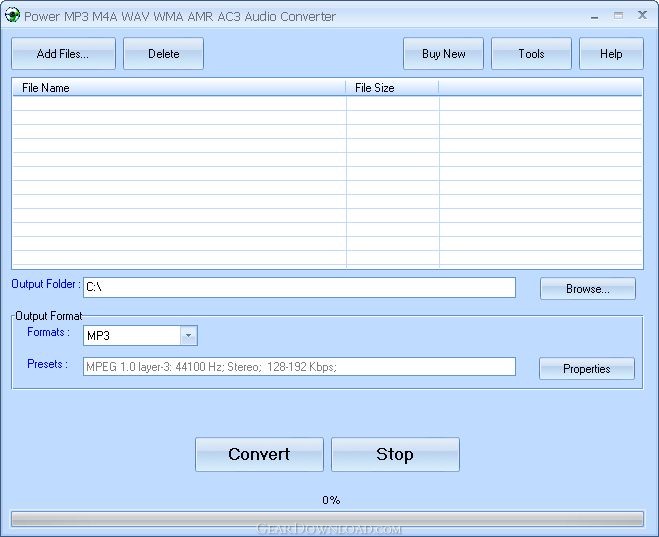
Task: Click the Output Format group label
Action: [49, 316]
